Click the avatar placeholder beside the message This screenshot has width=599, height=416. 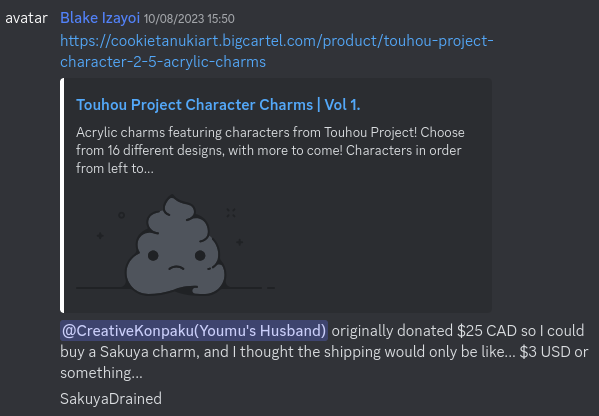coord(26,18)
